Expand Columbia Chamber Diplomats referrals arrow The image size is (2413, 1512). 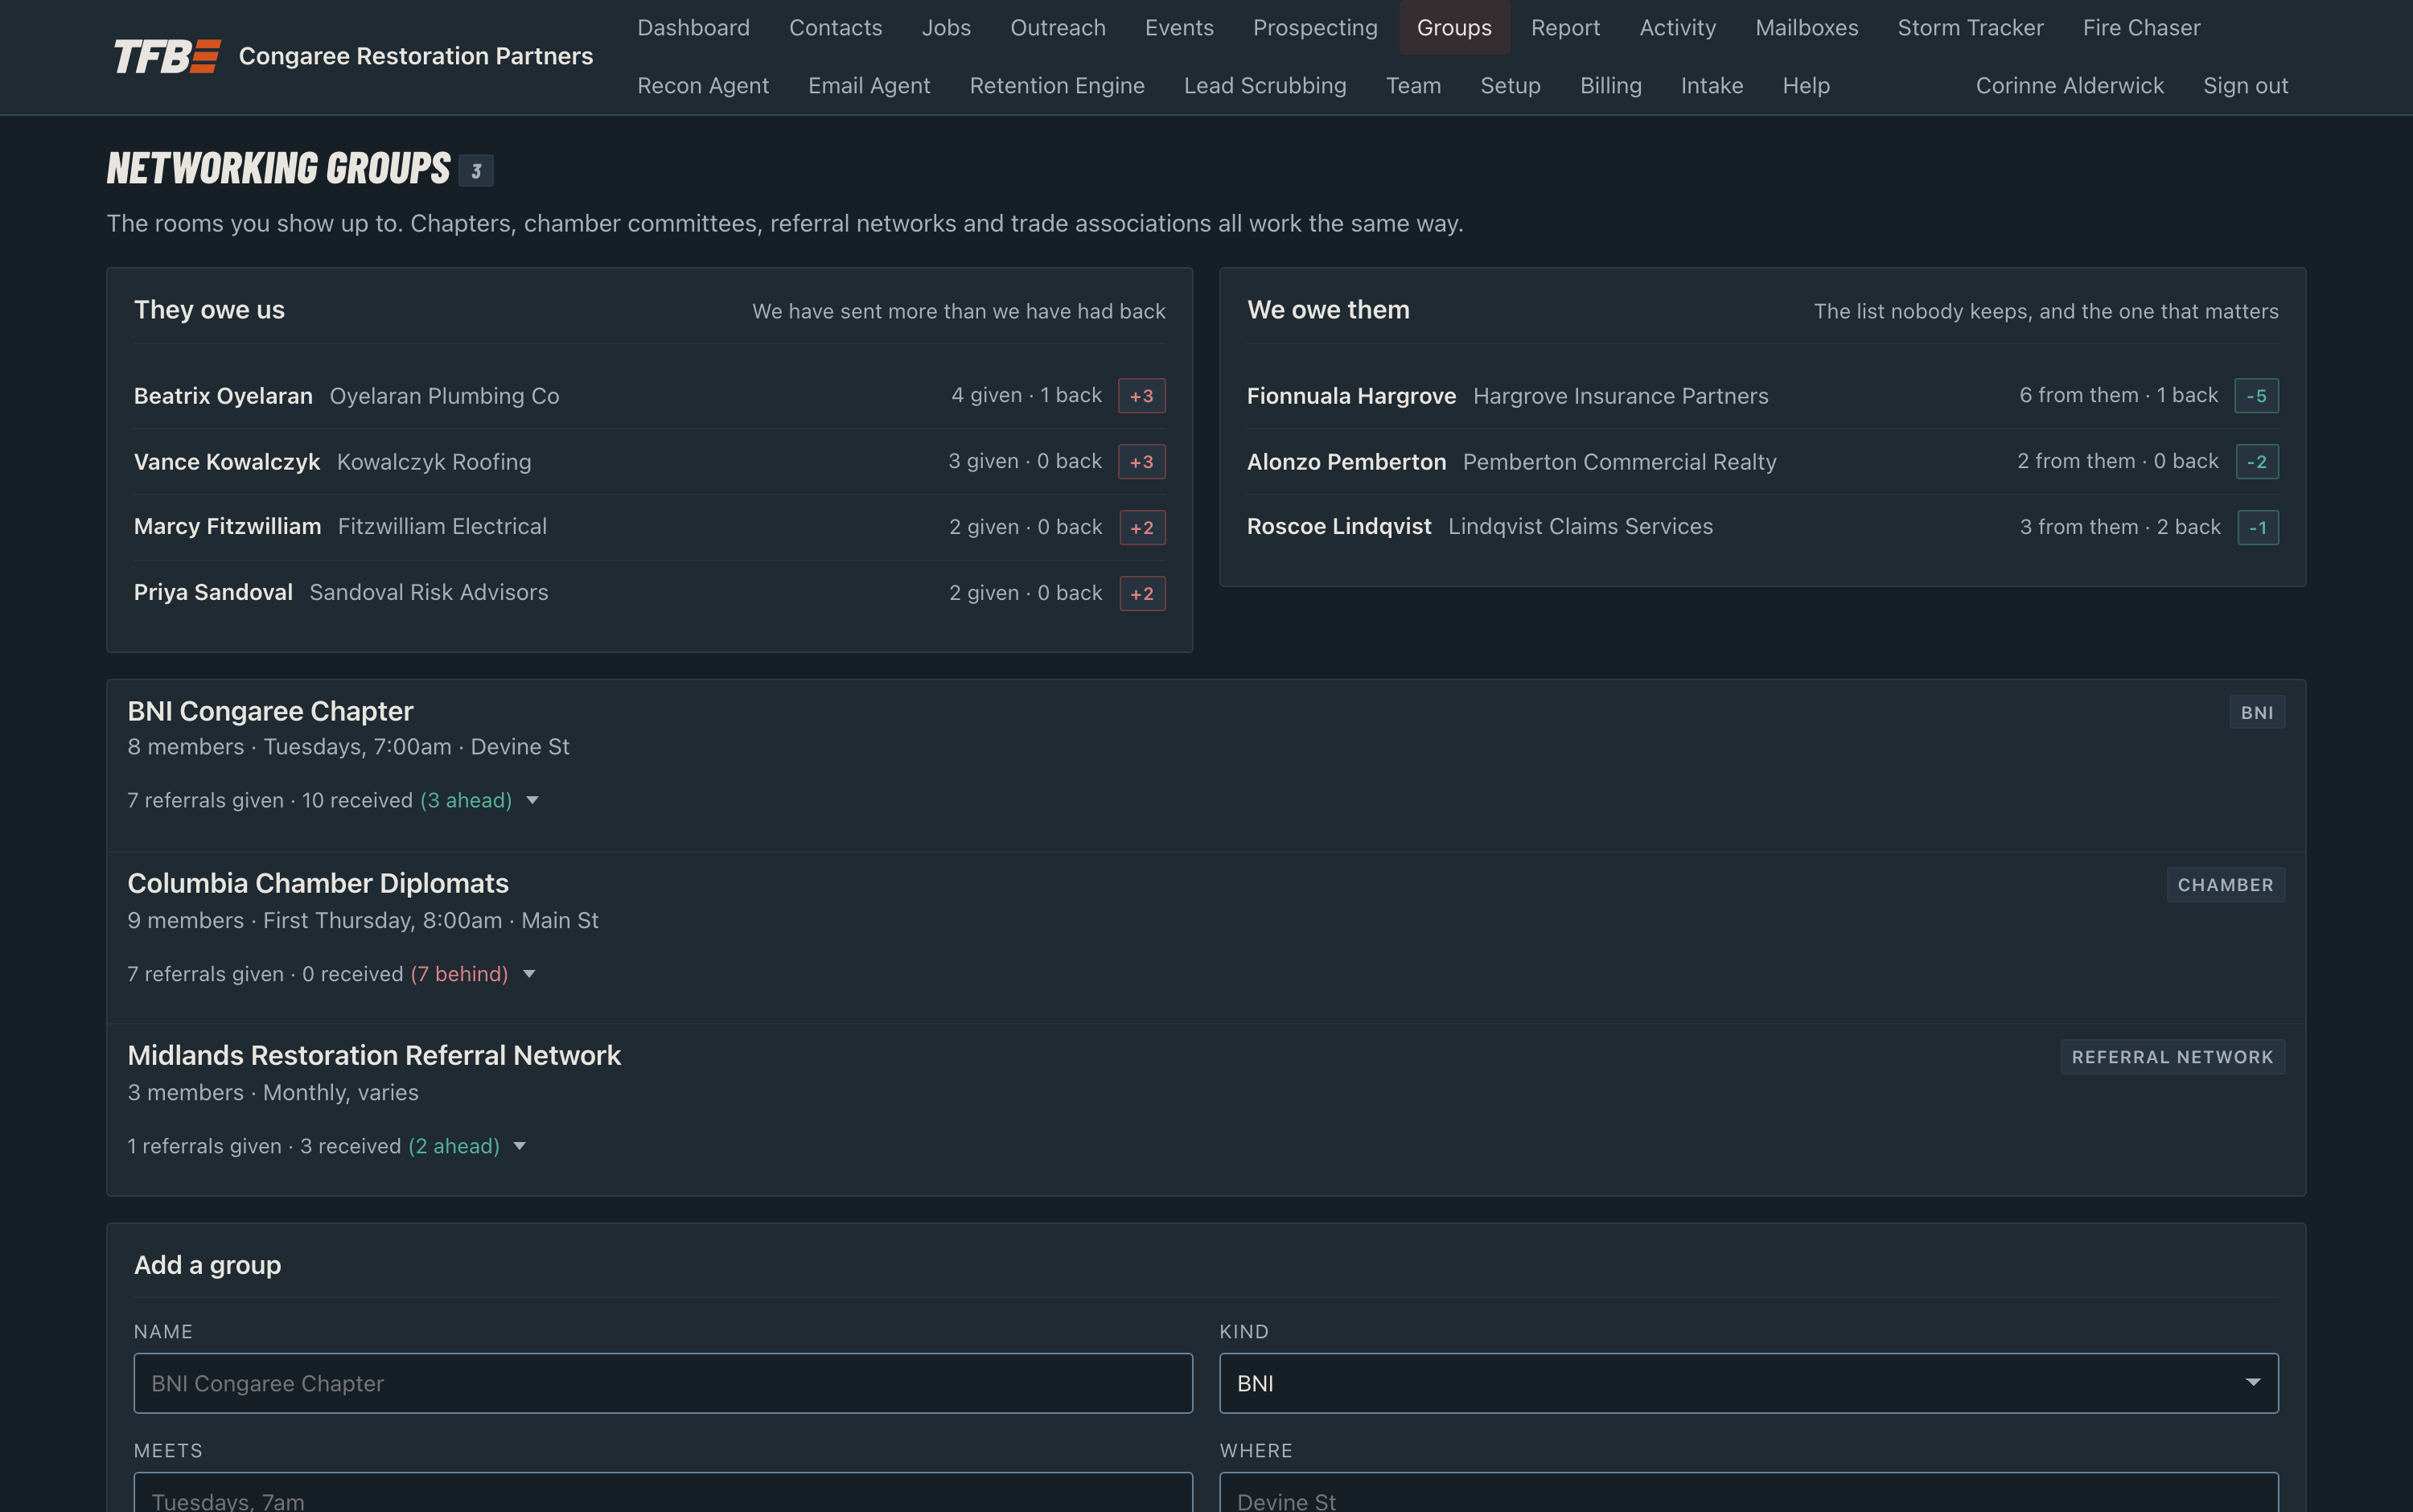coord(529,974)
